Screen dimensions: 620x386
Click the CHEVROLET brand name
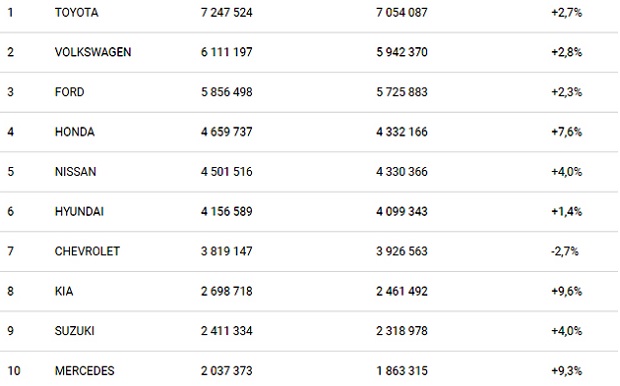87,251
